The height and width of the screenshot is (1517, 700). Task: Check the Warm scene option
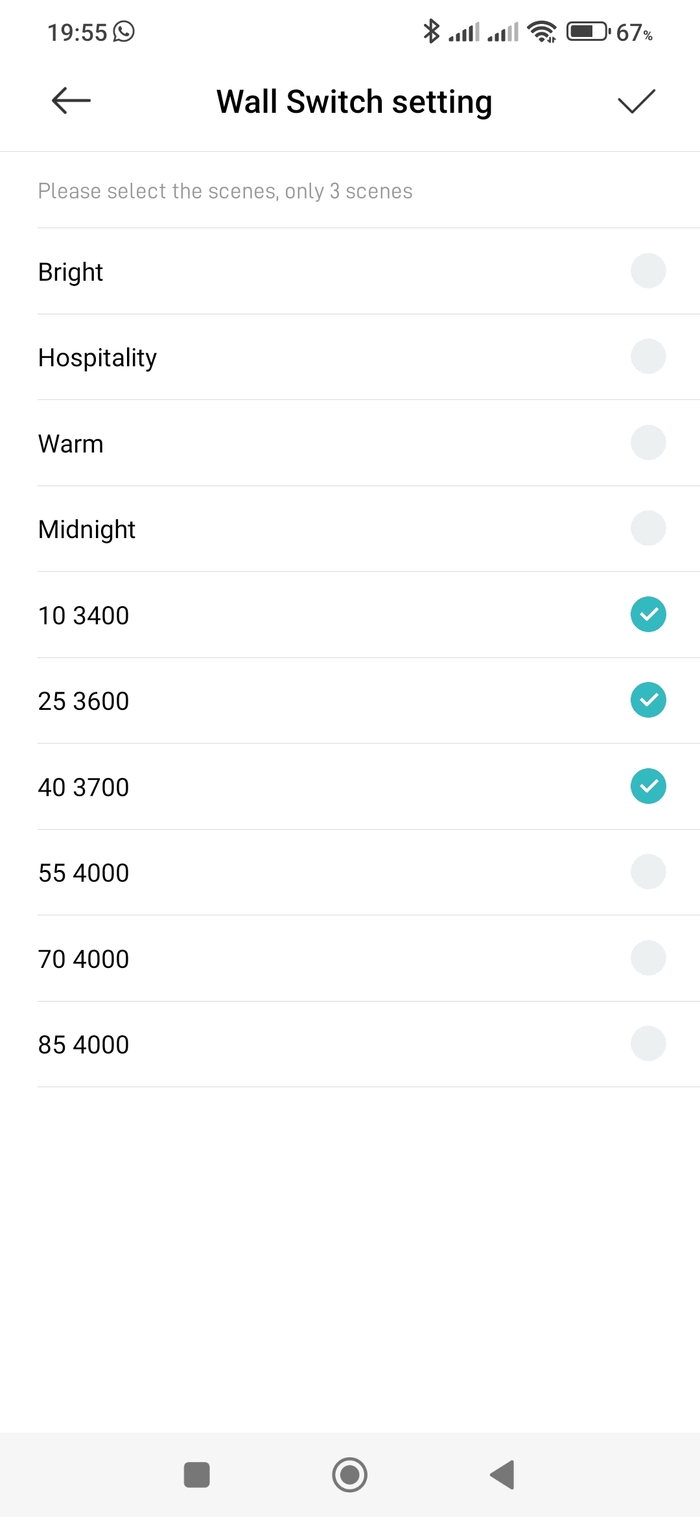(x=648, y=443)
